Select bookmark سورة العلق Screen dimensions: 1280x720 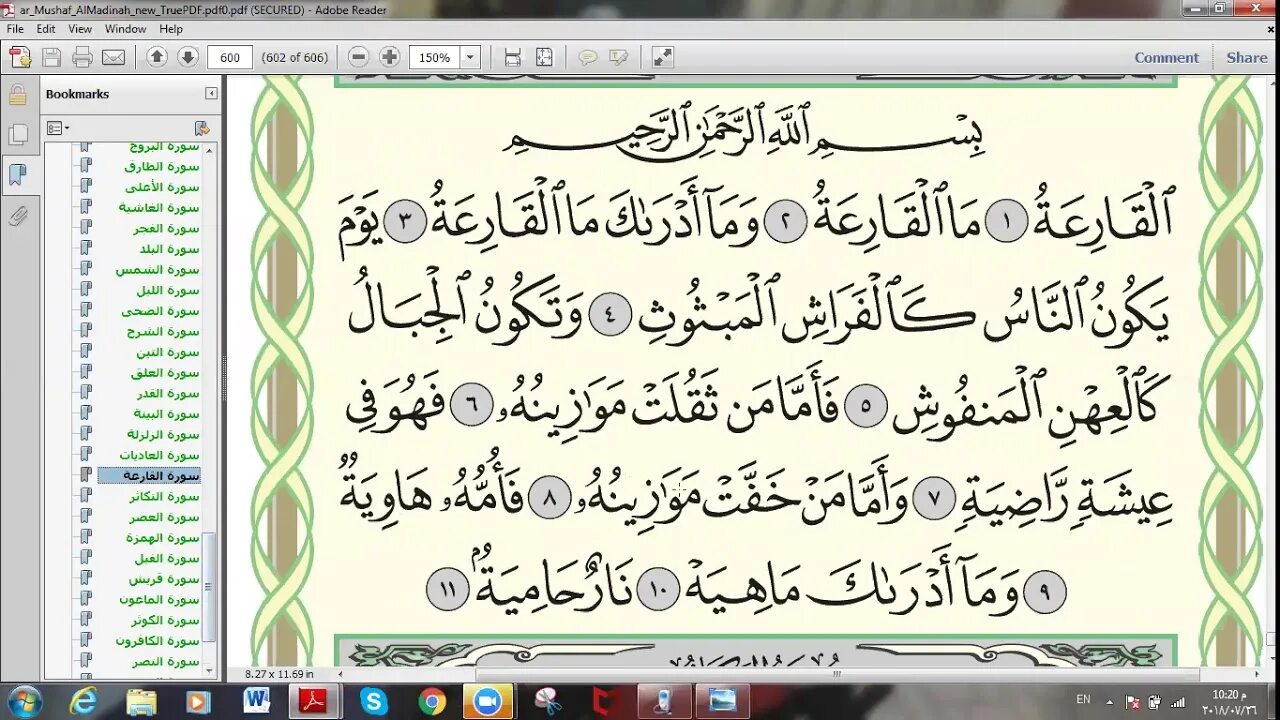click(165, 373)
